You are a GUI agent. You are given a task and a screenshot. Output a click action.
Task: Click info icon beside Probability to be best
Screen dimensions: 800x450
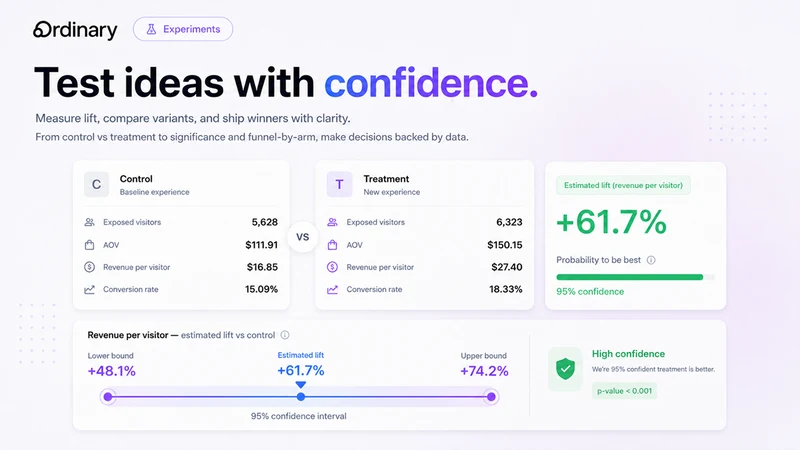[x=651, y=260]
